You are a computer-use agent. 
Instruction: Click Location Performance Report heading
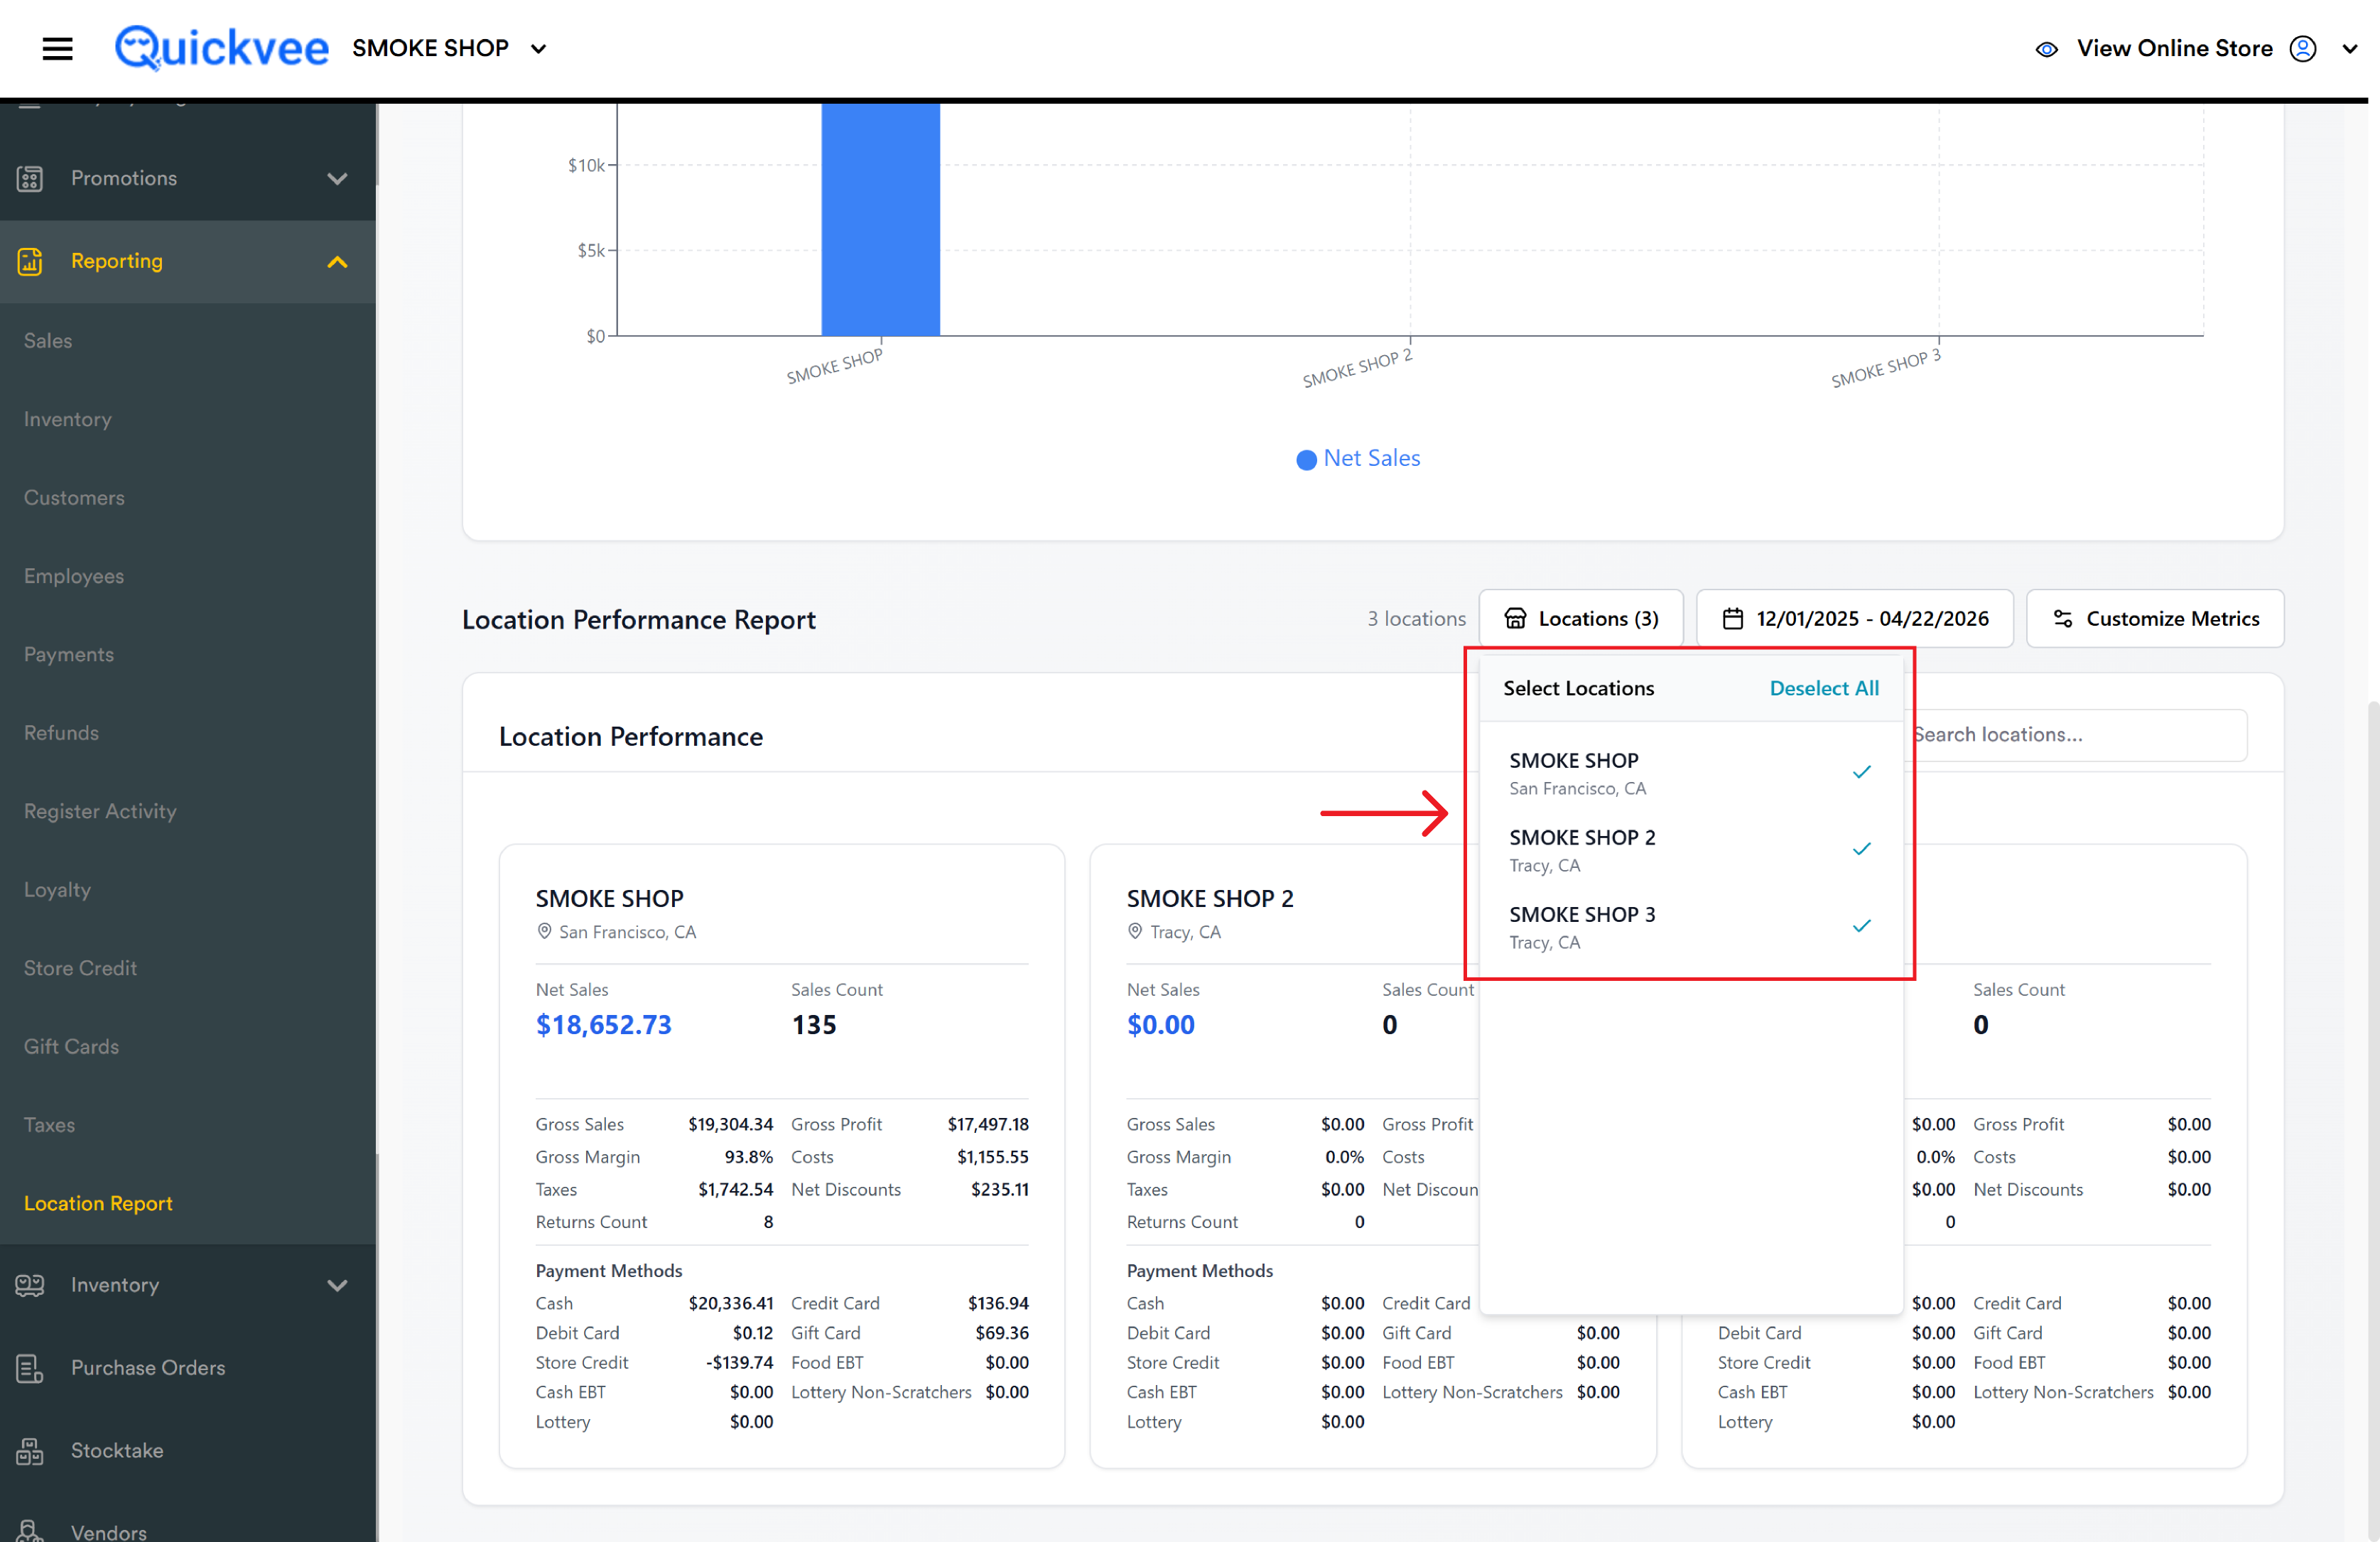click(638, 620)
